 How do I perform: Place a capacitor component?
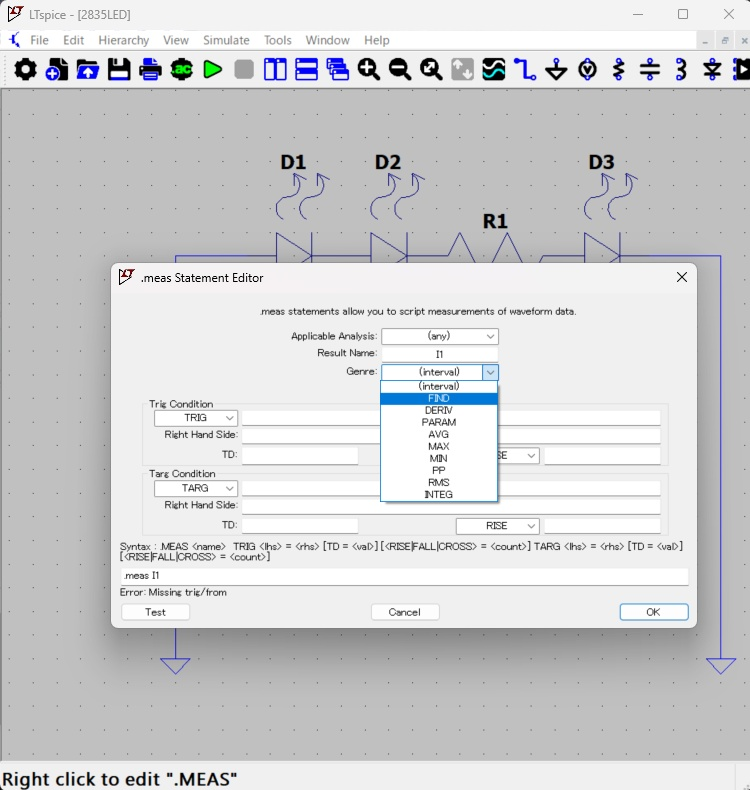tap(650, 70)
